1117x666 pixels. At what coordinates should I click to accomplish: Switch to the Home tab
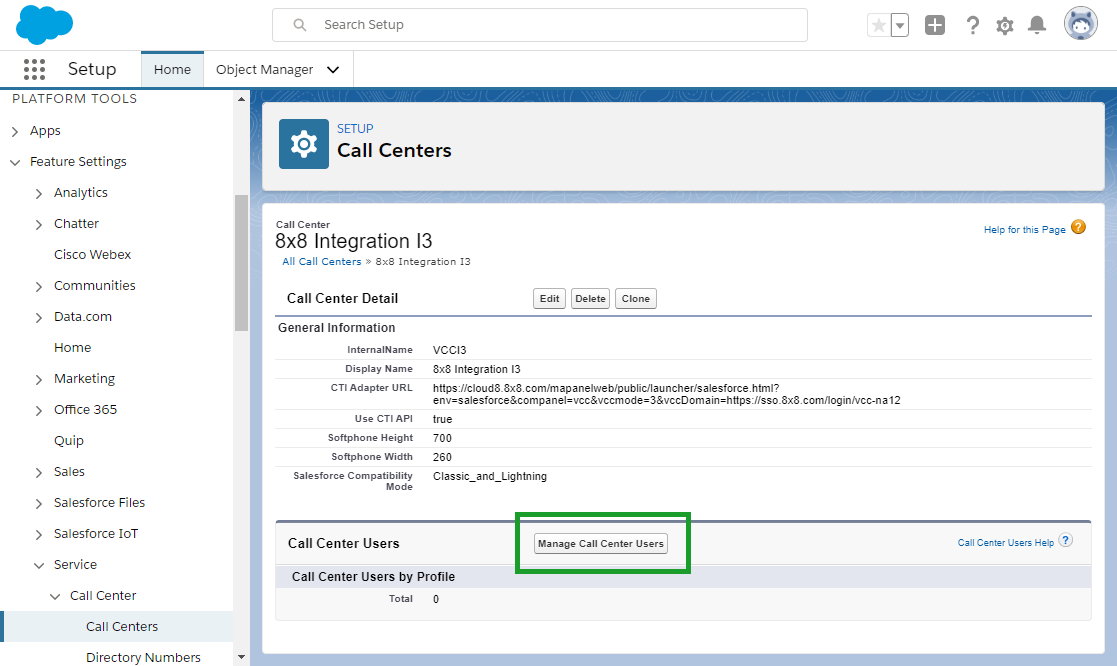click(x=172, y=70)
